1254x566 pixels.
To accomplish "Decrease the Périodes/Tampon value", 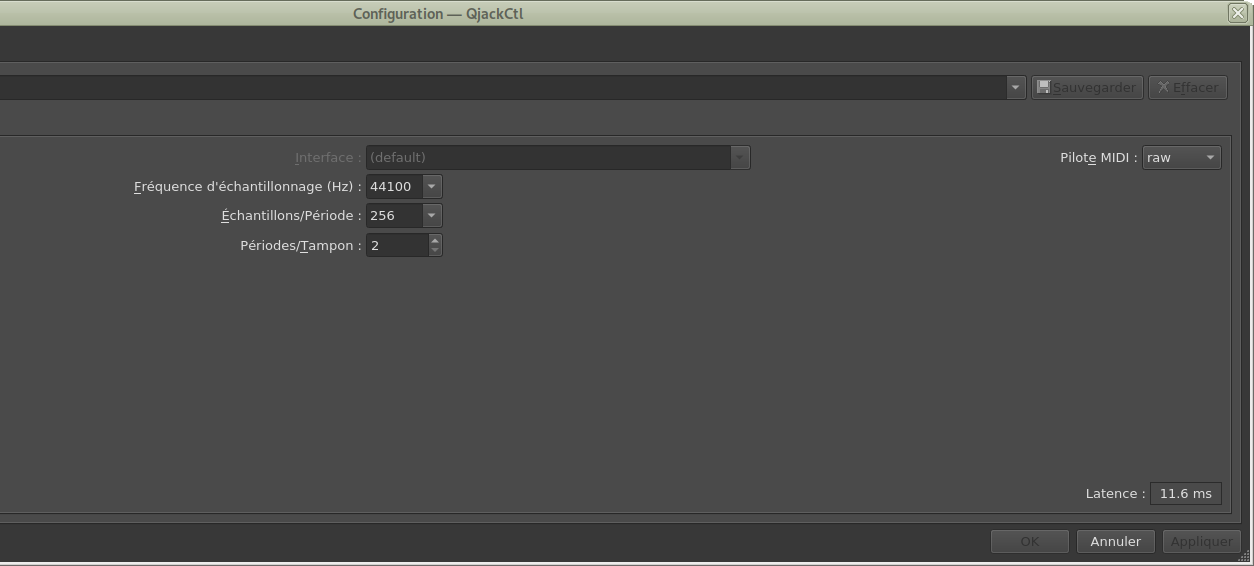I will pos(435,250).
